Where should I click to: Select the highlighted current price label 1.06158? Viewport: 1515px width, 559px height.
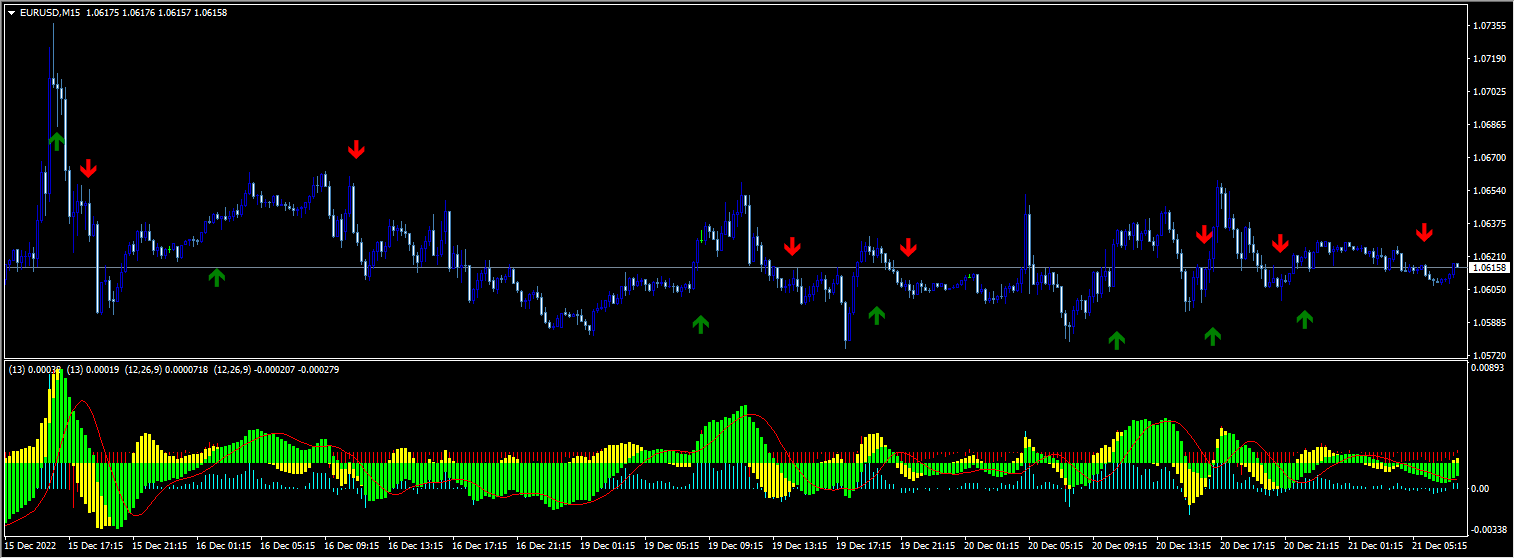1490,267
